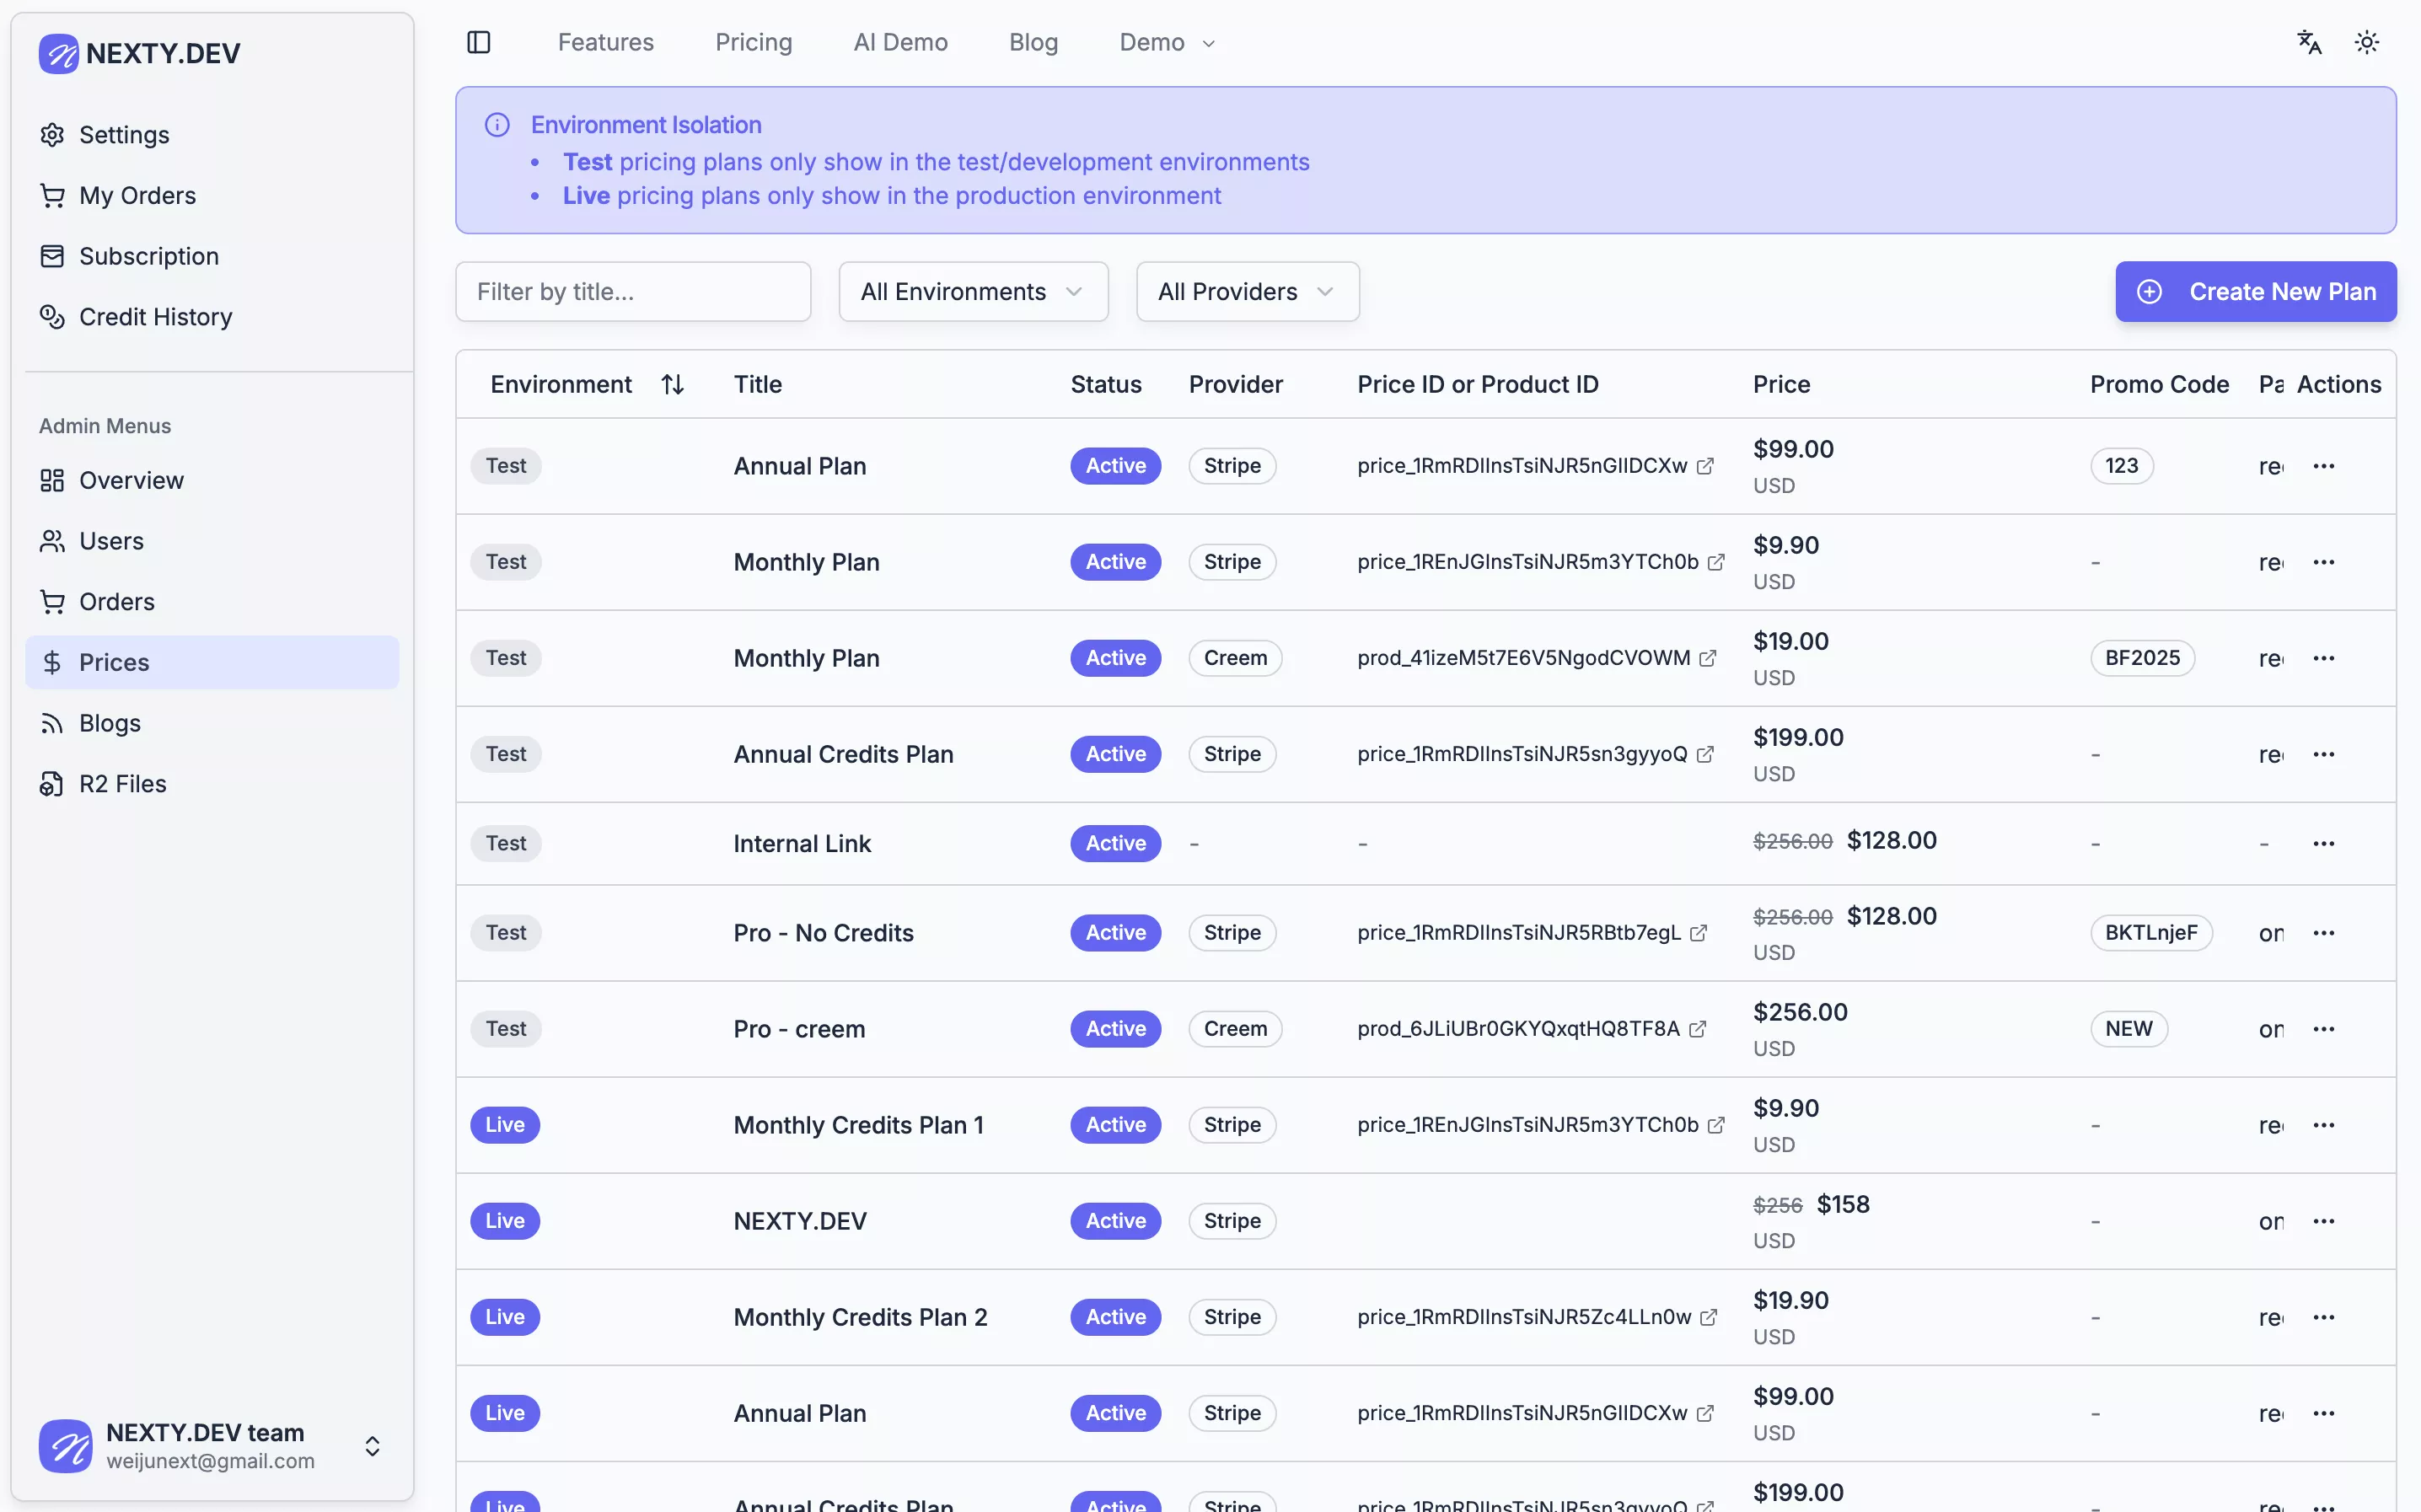2421x1512 pixels.
Task: Open the Monthly Plan Stripe price external link
Action: (1716, 562)
